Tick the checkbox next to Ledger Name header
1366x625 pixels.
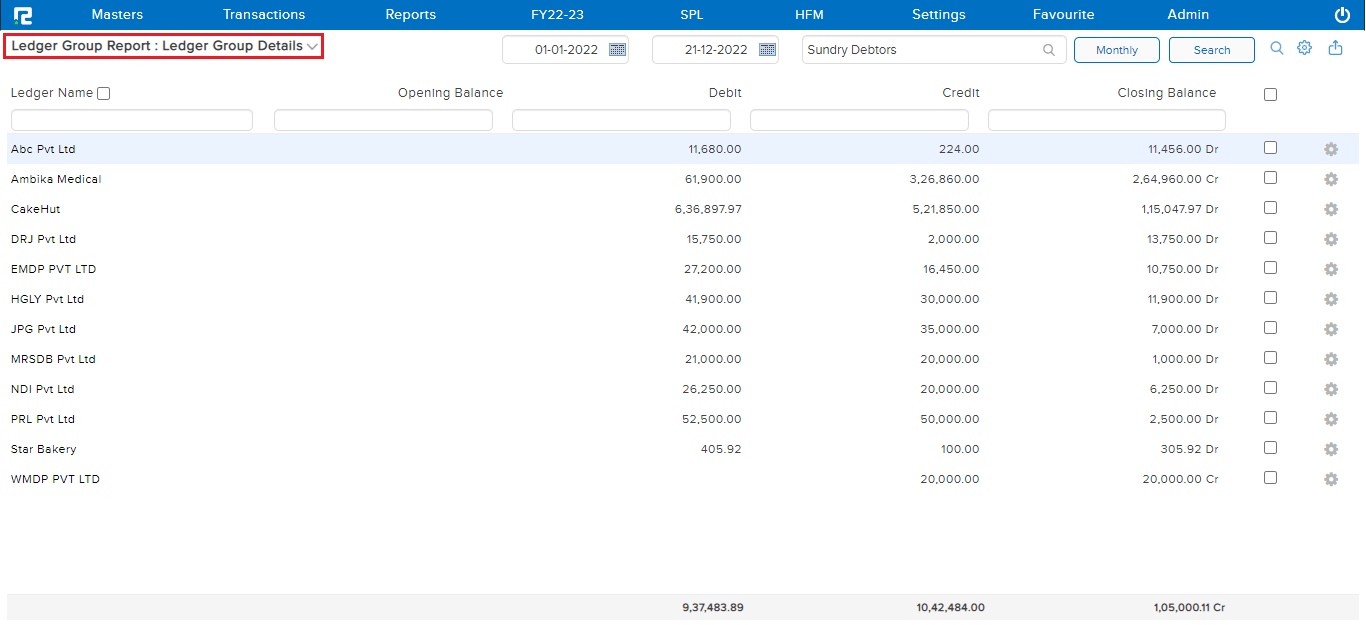[x=104, y=94]
